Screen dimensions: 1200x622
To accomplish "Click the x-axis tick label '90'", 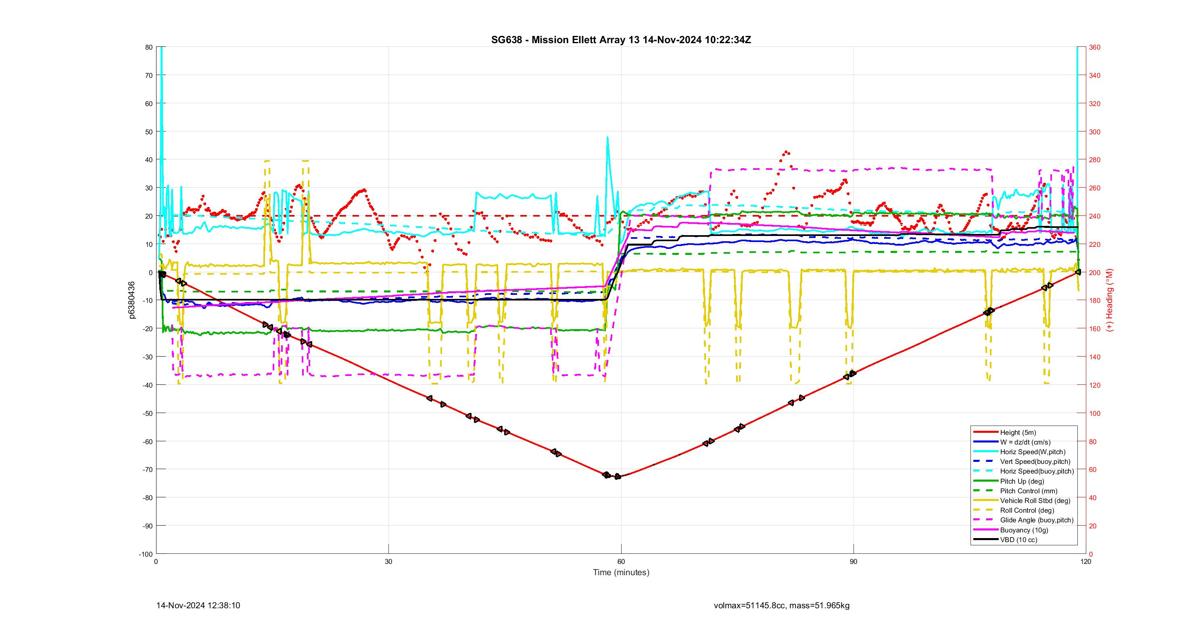I will (x=853, y=562).
